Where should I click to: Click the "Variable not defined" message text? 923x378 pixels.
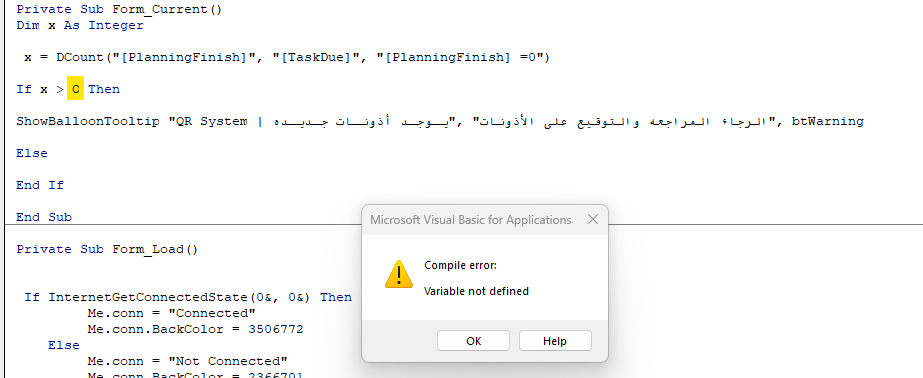point(476,291)
